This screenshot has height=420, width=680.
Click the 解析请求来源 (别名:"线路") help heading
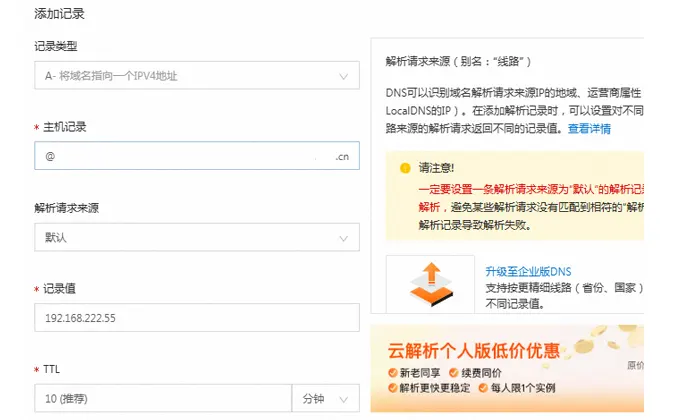pos(464,61)
